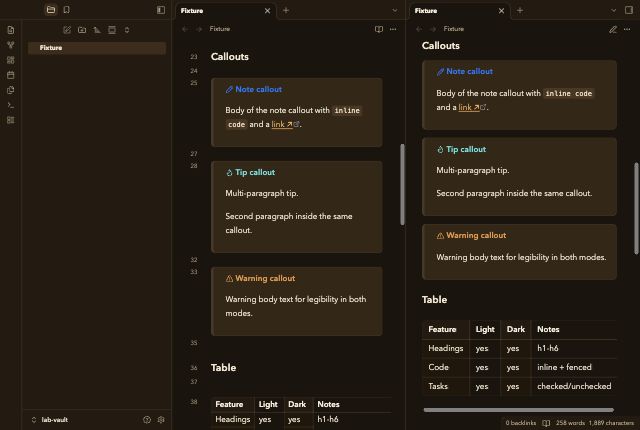Toggle the right sidebar
This screenshot has height=430, width=640.
click(629, 10)
